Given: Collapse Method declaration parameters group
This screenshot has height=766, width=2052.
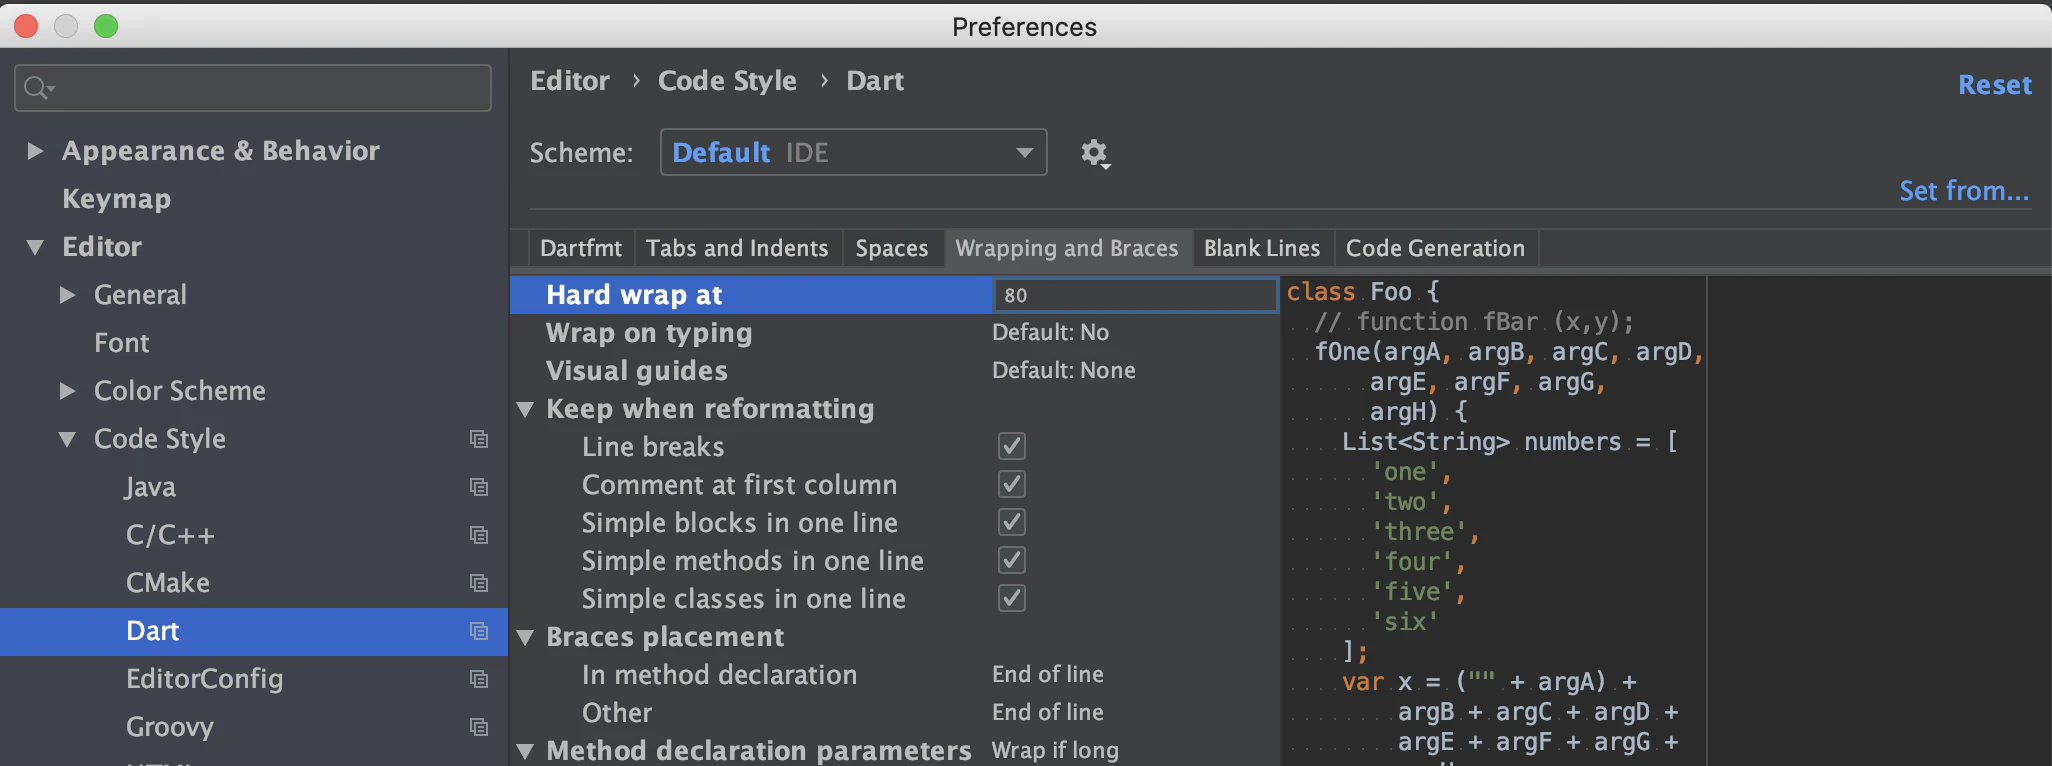Looking at the screenshot, I should pyautogui.click(x=525, y=751).
